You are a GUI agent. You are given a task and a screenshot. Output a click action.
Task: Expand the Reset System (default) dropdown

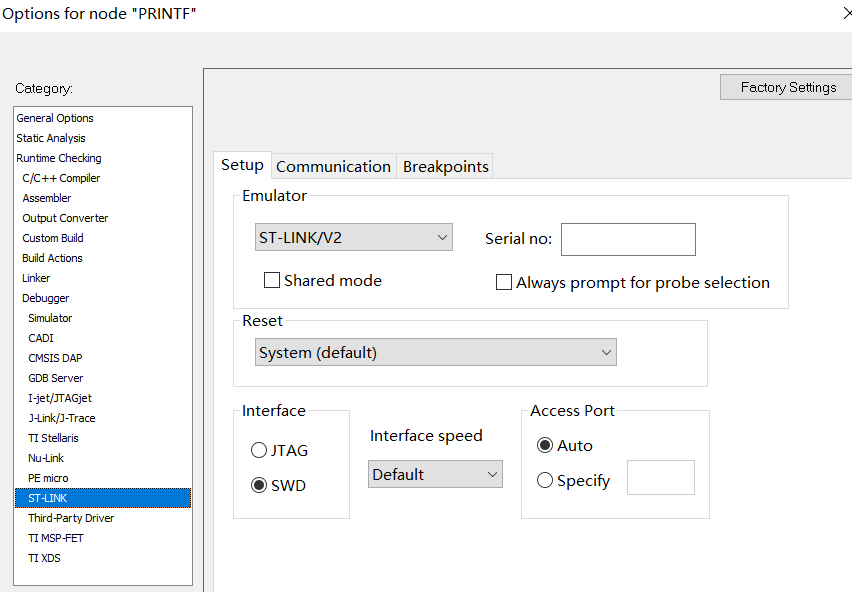pyautogui.click(x=436, y=352)
